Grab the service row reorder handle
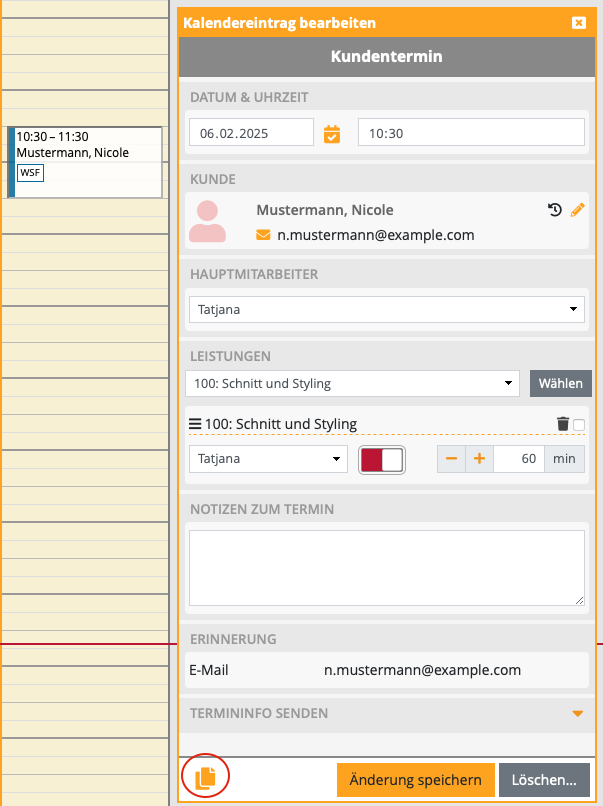This screenshot has height=806, width=603. click(x=195, y=424)
